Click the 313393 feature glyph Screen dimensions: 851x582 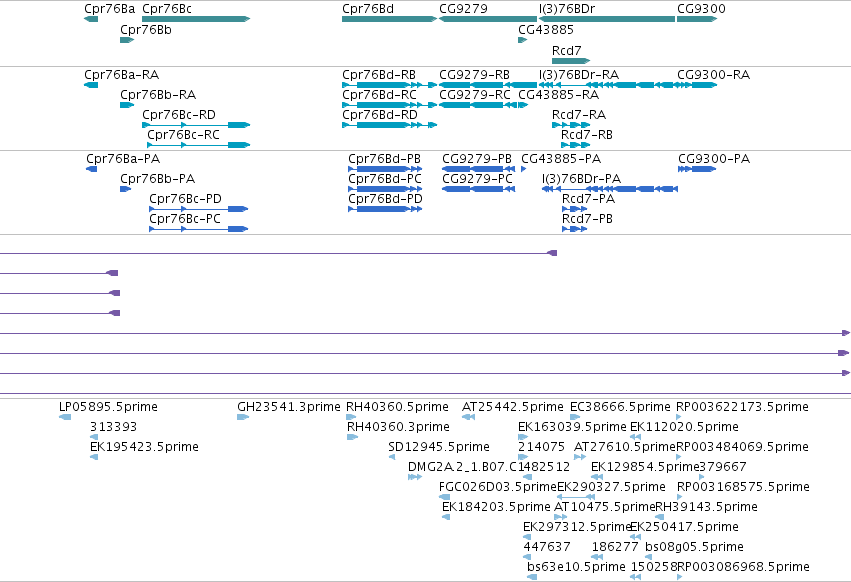coord(94,437)
